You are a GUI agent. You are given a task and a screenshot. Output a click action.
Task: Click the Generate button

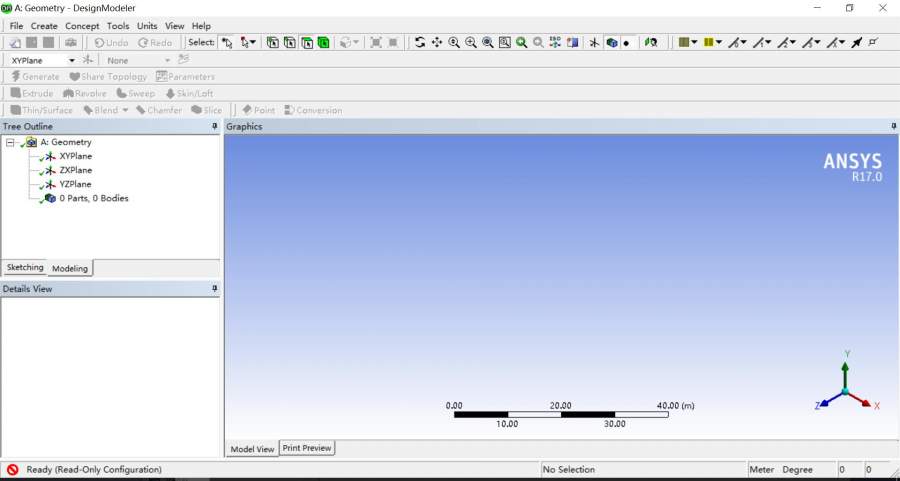(35, 76)
